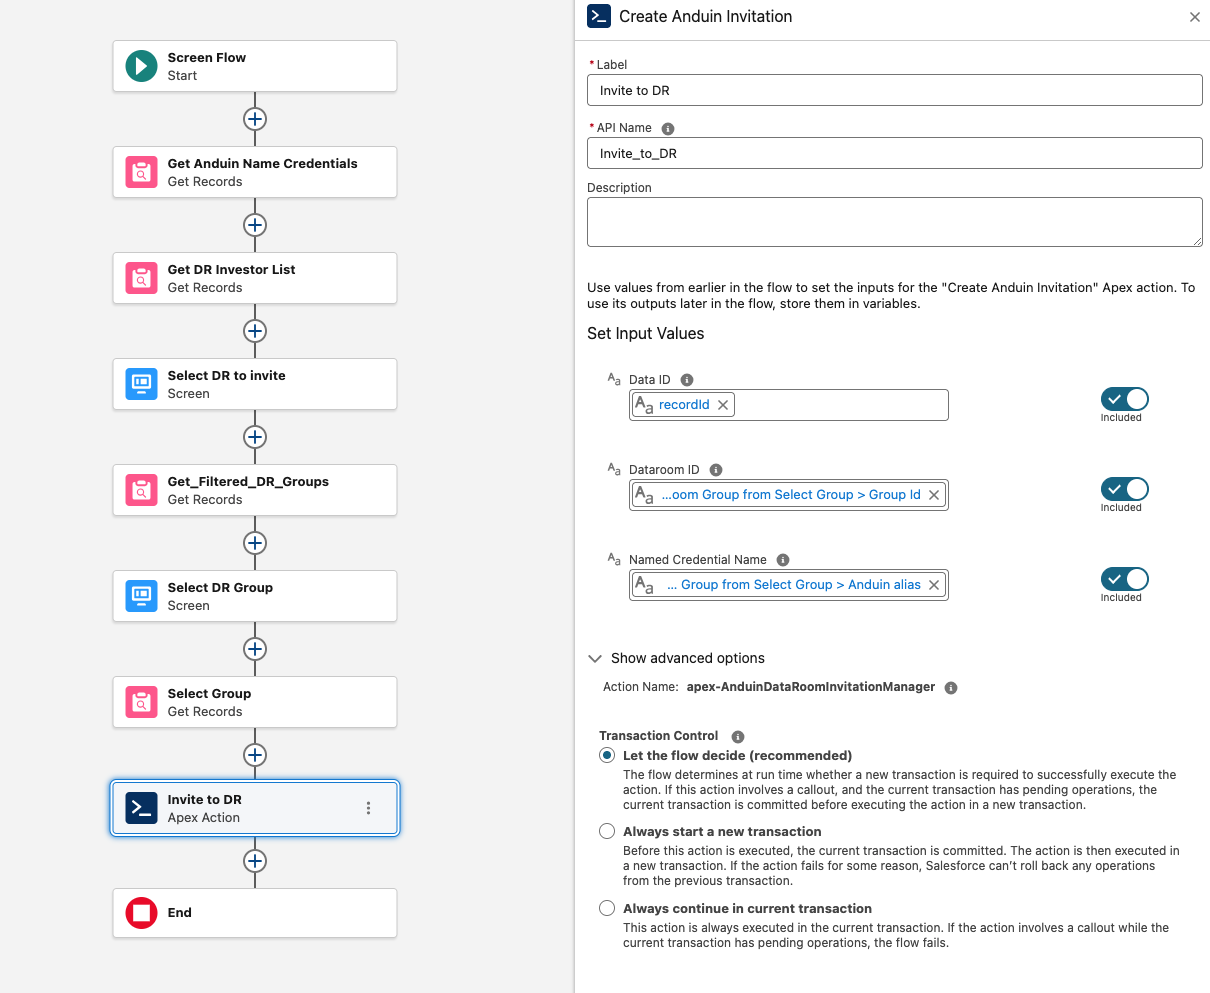Add element below Select Group node
The height and width of the screenshot is (993, 1210).
coord(255,755)
